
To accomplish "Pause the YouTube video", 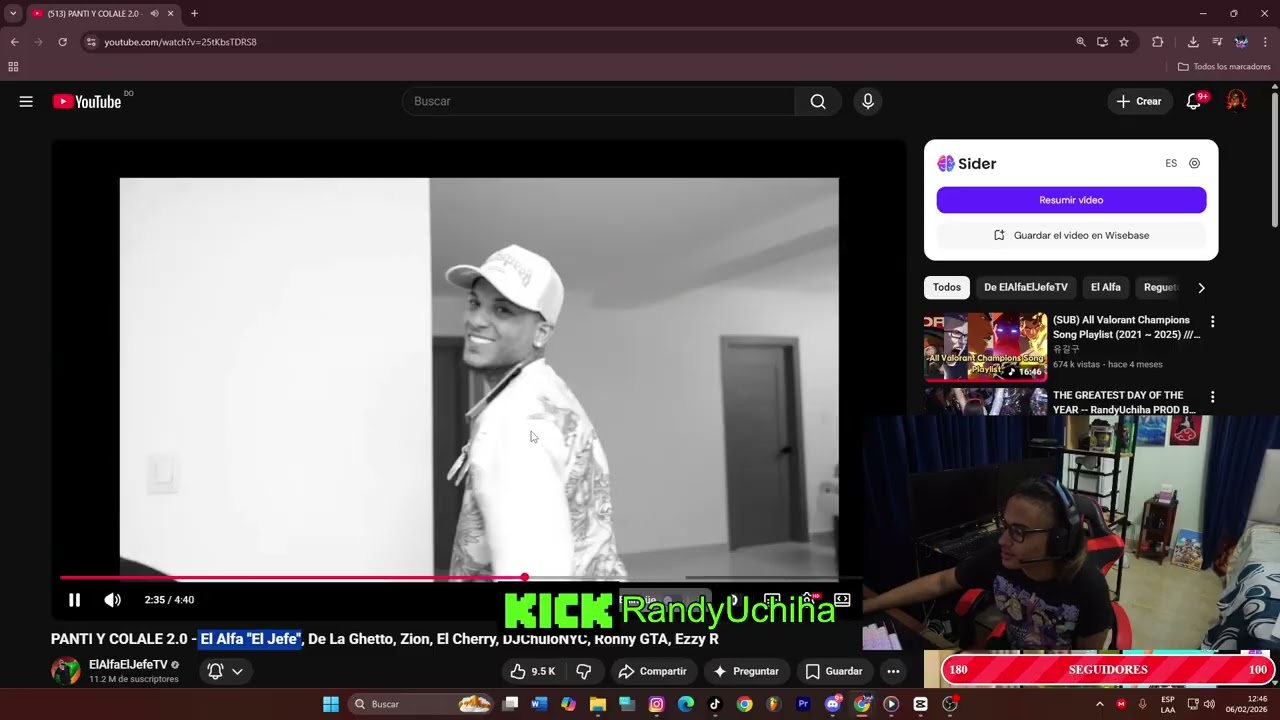I will [74, 600].
